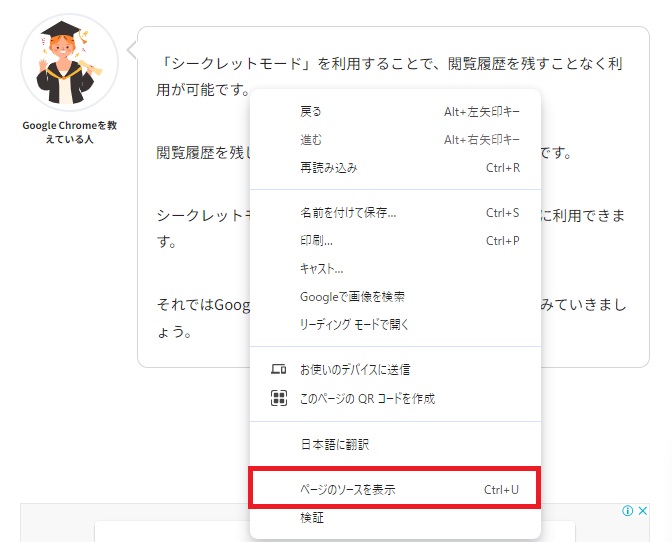Click the Ctrl+S shortcut label
The image size is (672, 542).
coord(502,213)
